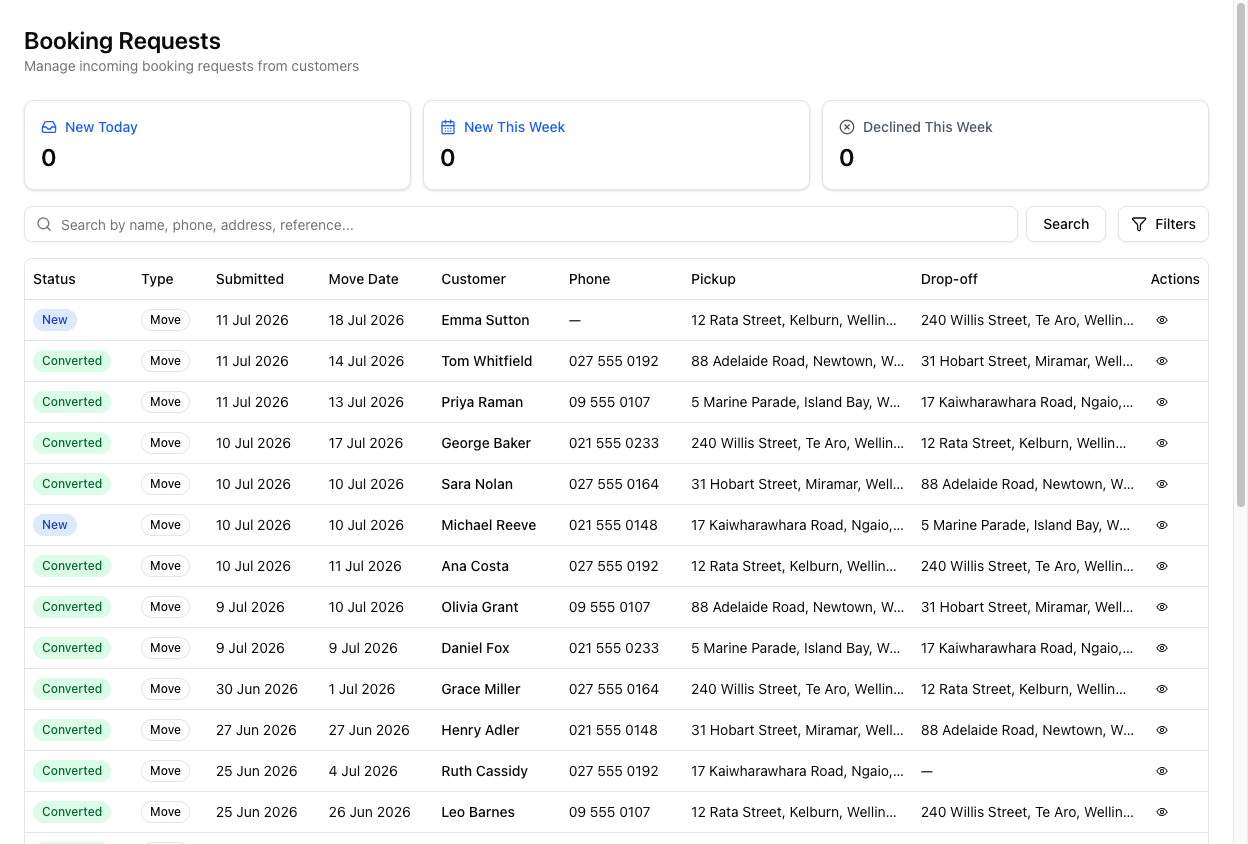Open Michael Reeve's request eye icon
This screenshot has height=844, width=1248.
[1162, 525]
